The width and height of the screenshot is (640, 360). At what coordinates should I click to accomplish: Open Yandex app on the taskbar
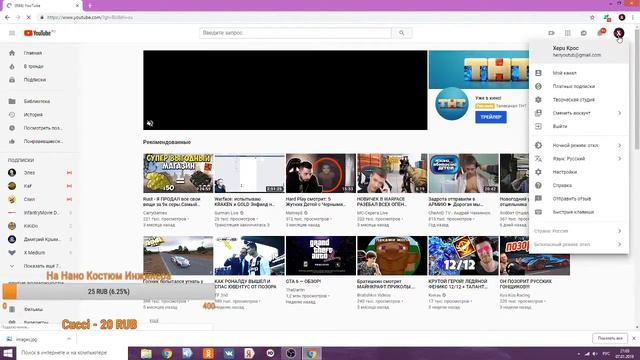(249, 353)
